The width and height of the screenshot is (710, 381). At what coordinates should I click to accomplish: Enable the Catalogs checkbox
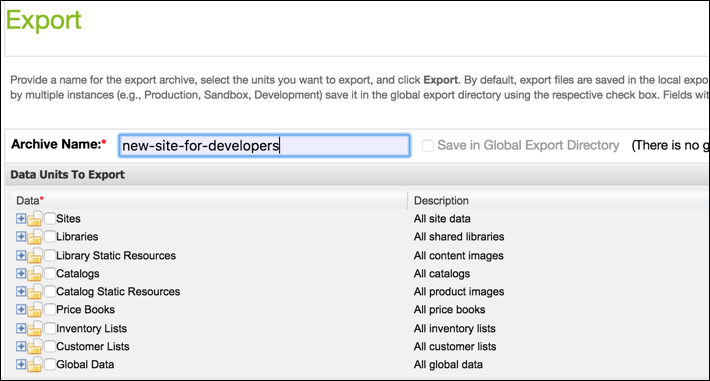click(x=50, y=273)
